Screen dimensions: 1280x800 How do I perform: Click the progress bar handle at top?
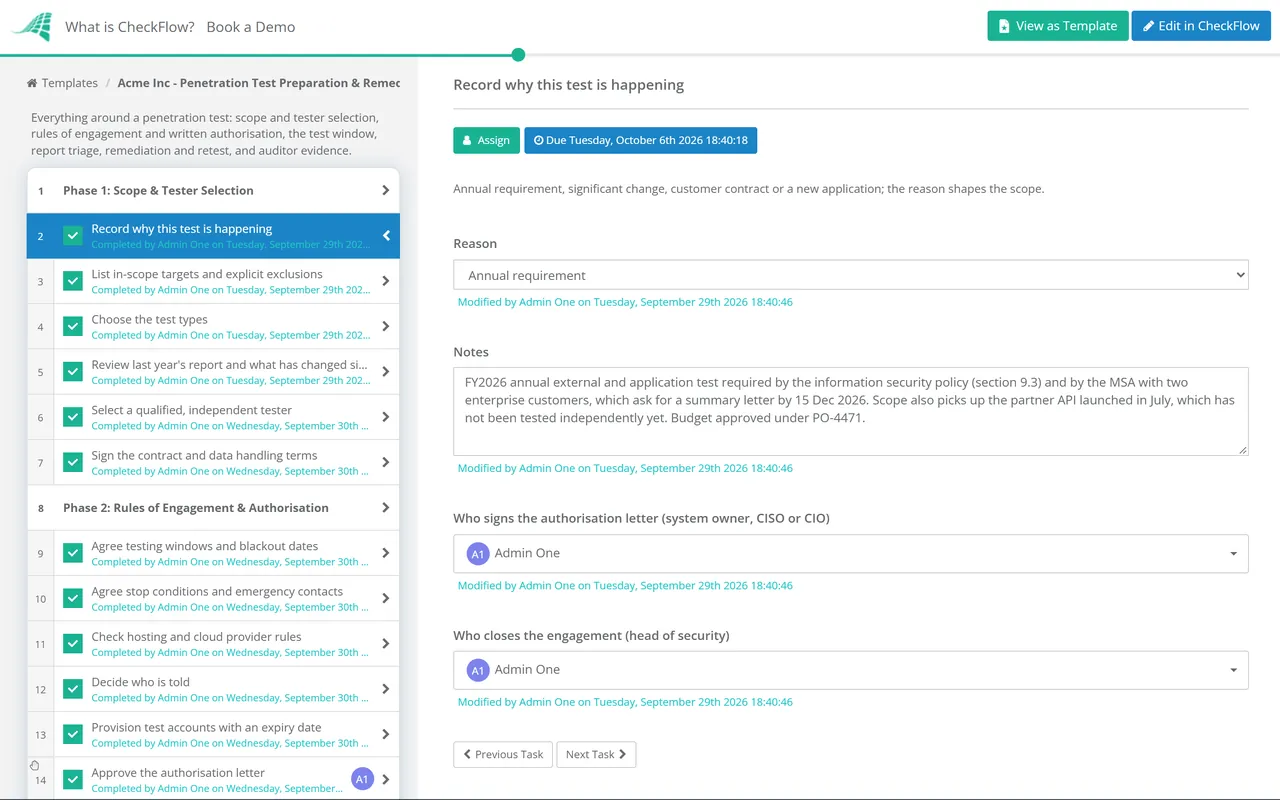click(x=518, y=55)
